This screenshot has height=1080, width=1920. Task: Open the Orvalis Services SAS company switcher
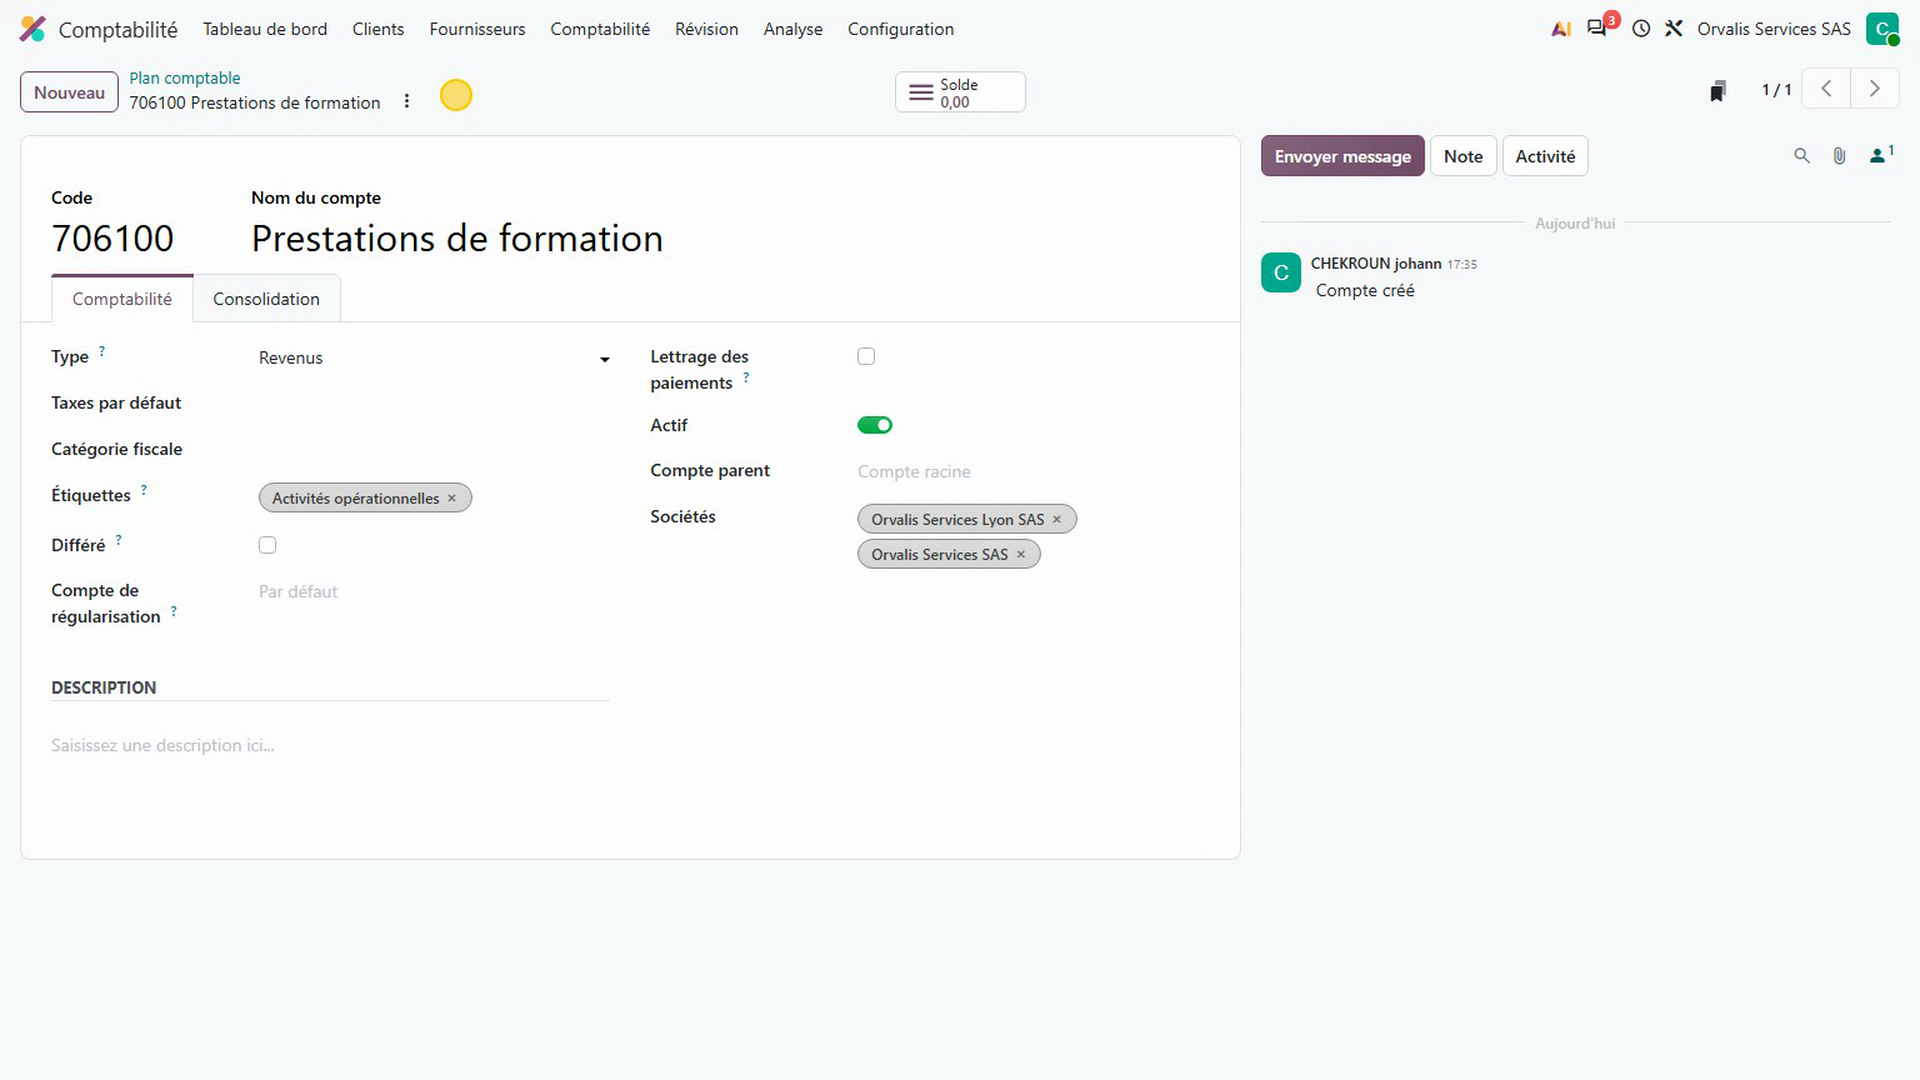tap(1773, 29)
